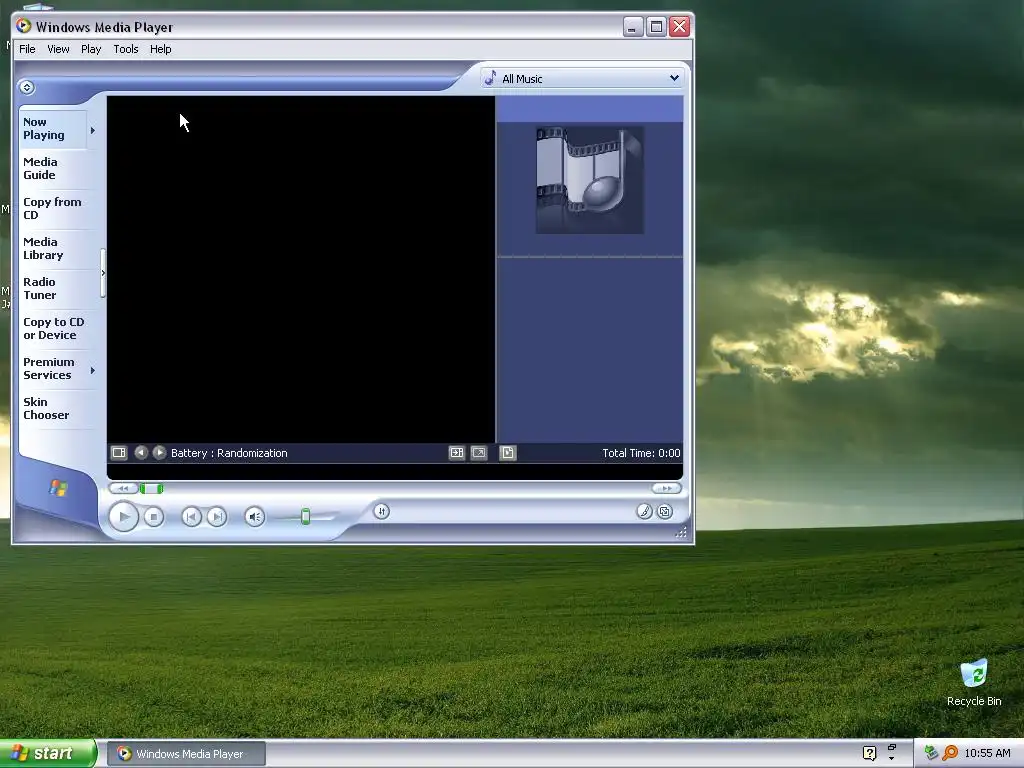Click the fast forward button on seek bar
Screen dimensions: 1024x768
[x=666, y=488]
